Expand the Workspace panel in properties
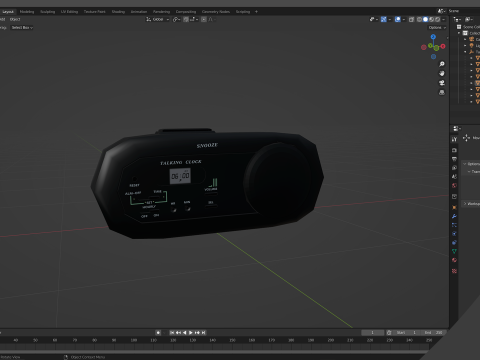Screen dimensions: 480x360 (x=465, y=203)
